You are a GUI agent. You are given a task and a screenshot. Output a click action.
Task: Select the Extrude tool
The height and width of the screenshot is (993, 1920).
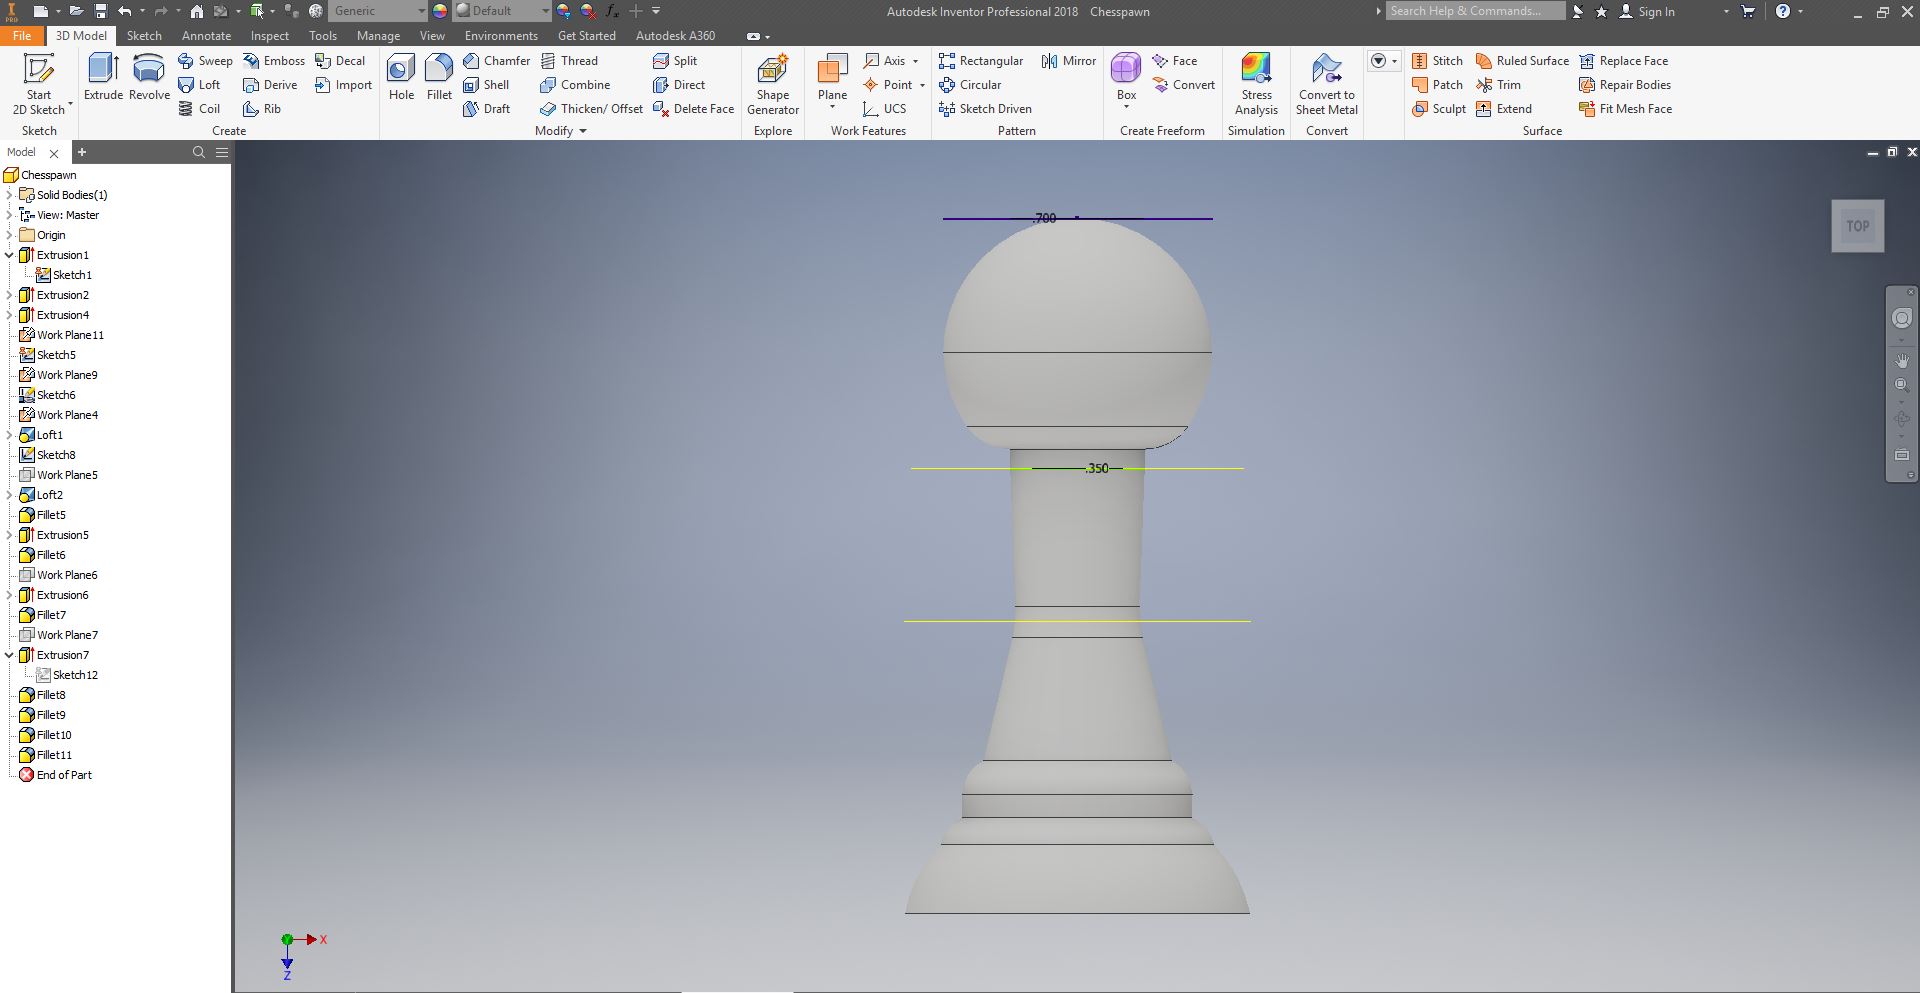click(103, 77)
